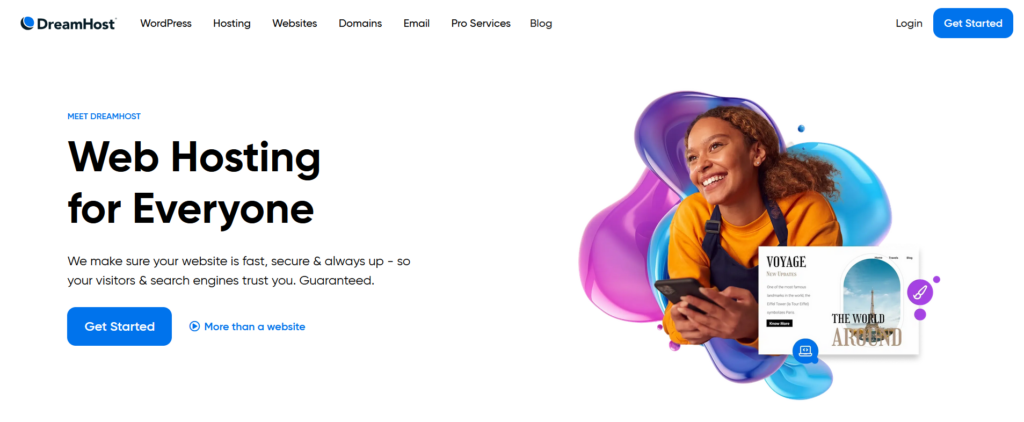Click the Login link
Viewport: 1024px width, 422px height.
click(x=909, y=24)
